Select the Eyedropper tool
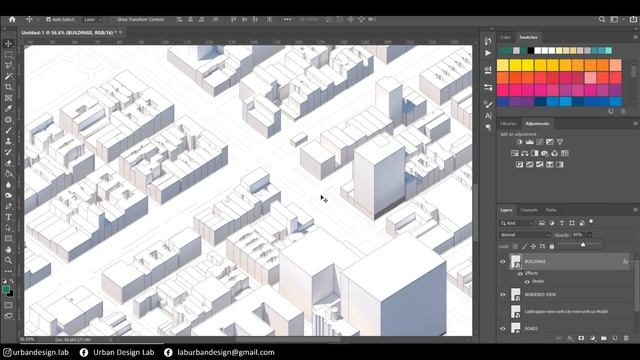 [8, 109]
